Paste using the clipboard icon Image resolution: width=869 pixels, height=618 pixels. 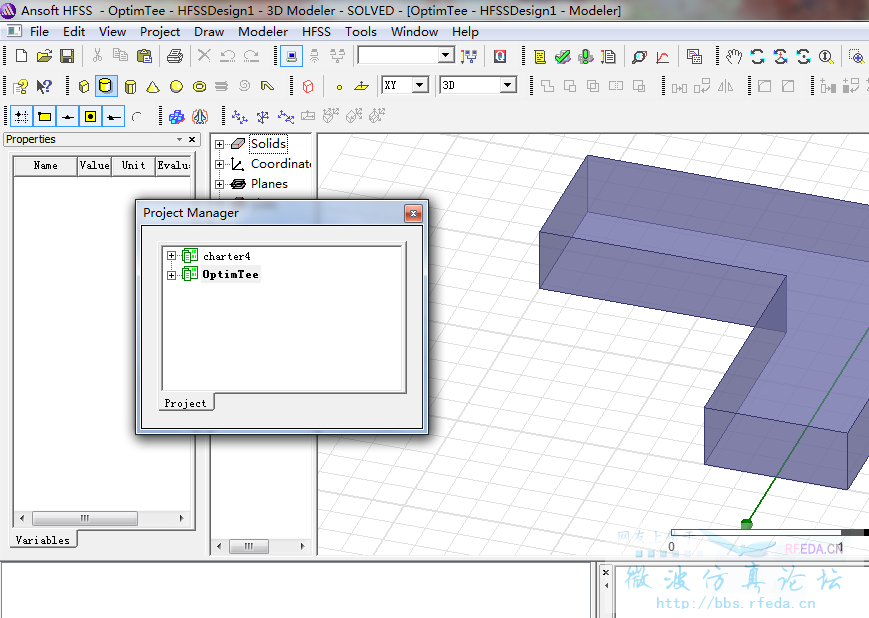click(x=144, y=56)
